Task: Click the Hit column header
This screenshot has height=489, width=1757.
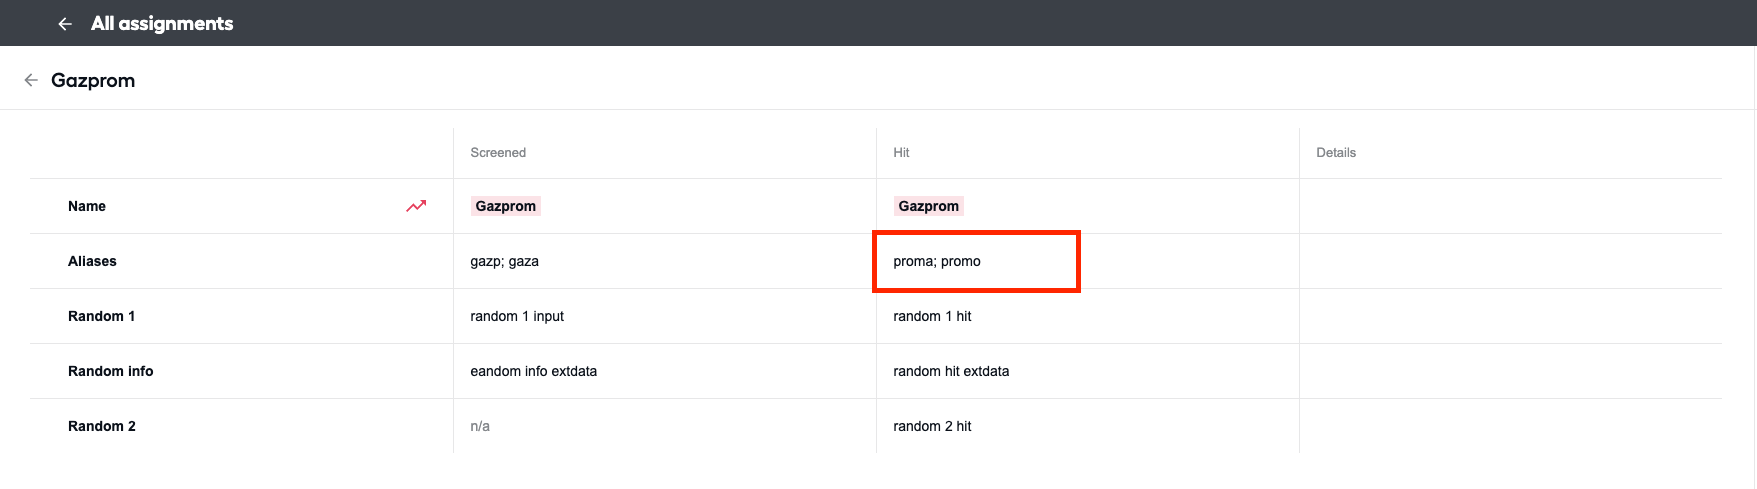Action: 901,153
